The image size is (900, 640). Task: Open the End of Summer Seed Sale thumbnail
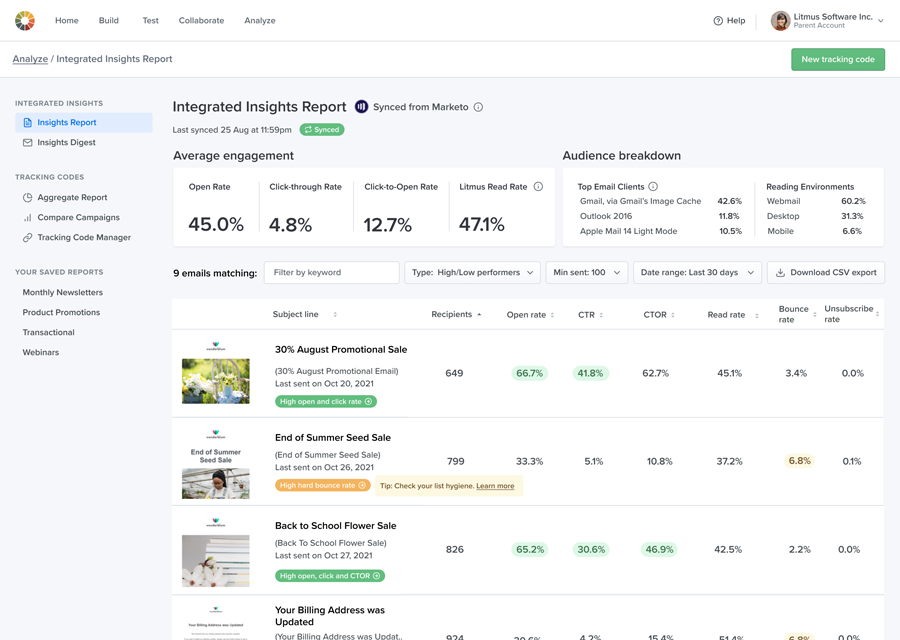pos(216,464)
